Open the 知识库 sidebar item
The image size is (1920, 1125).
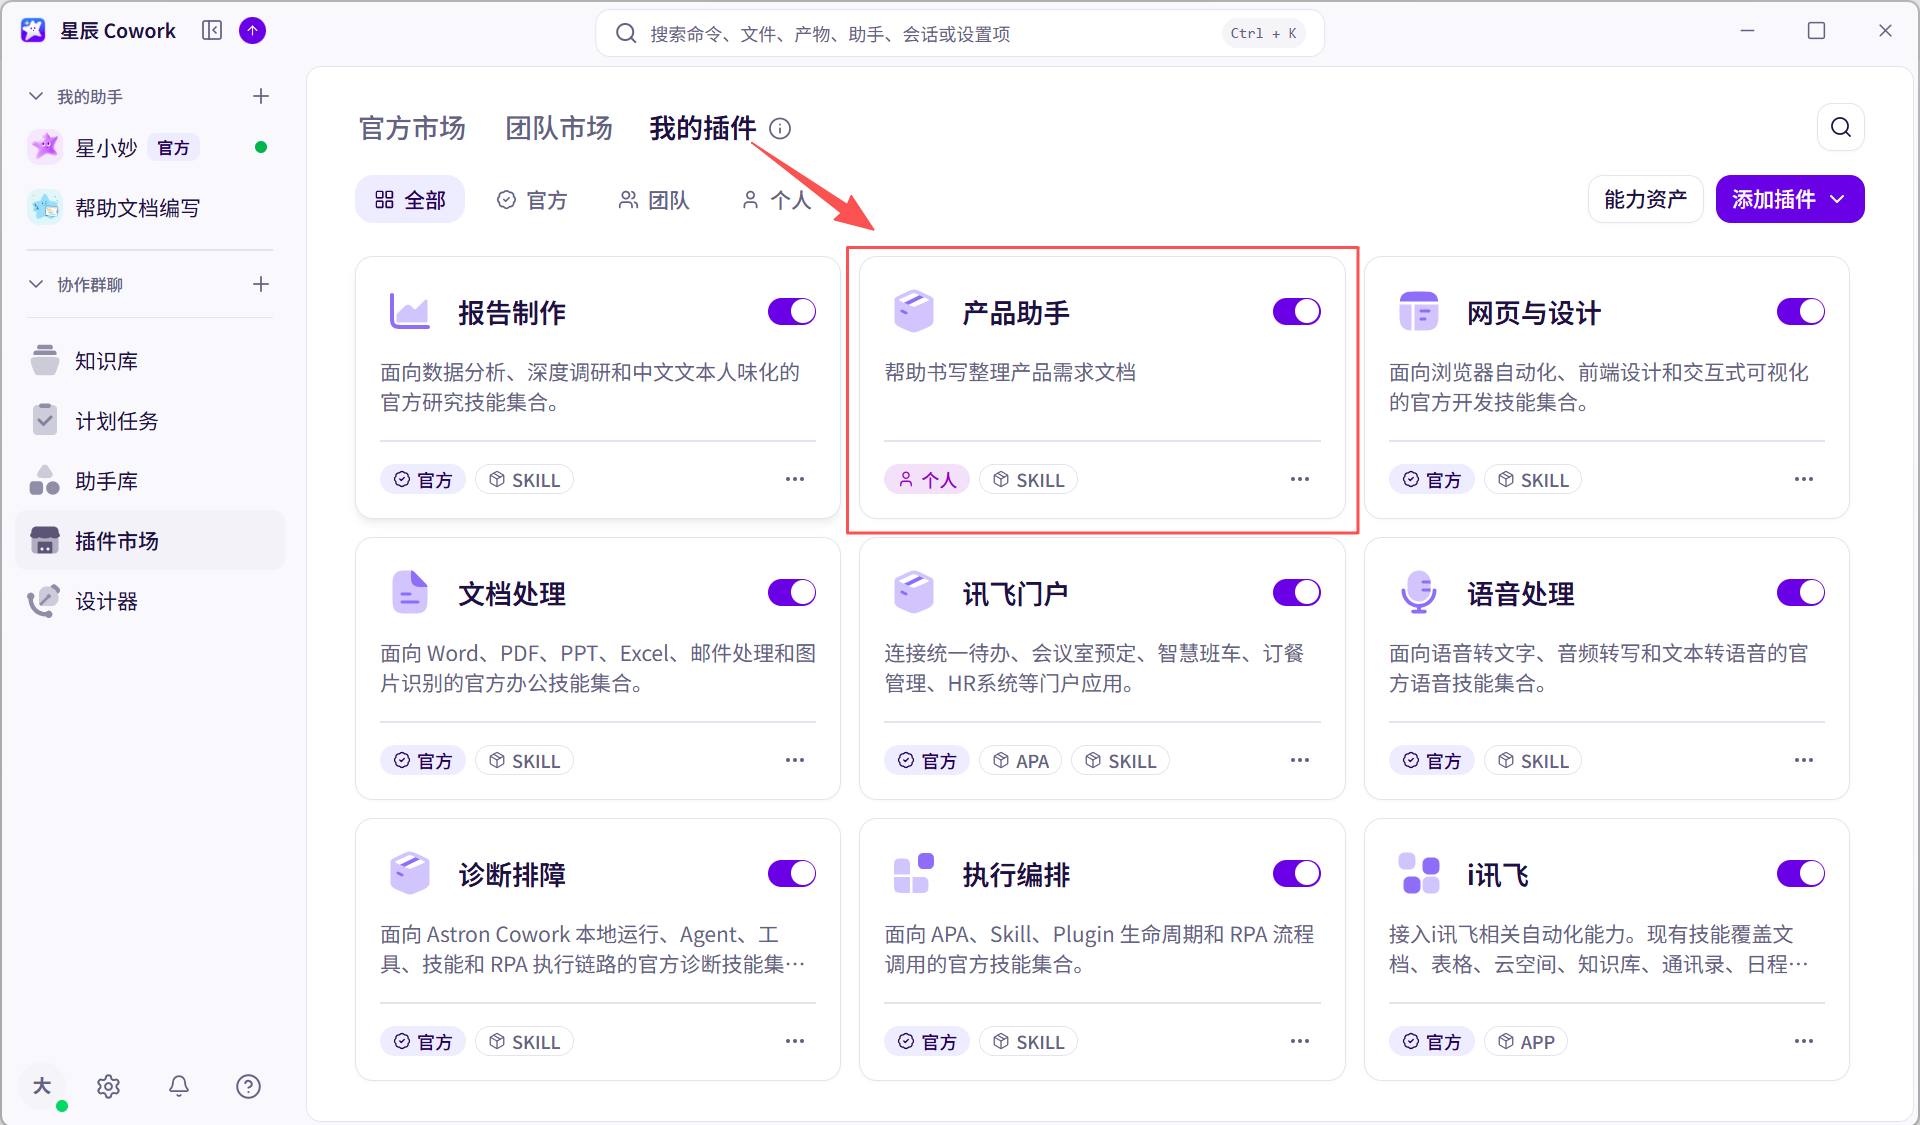(150, 361)
